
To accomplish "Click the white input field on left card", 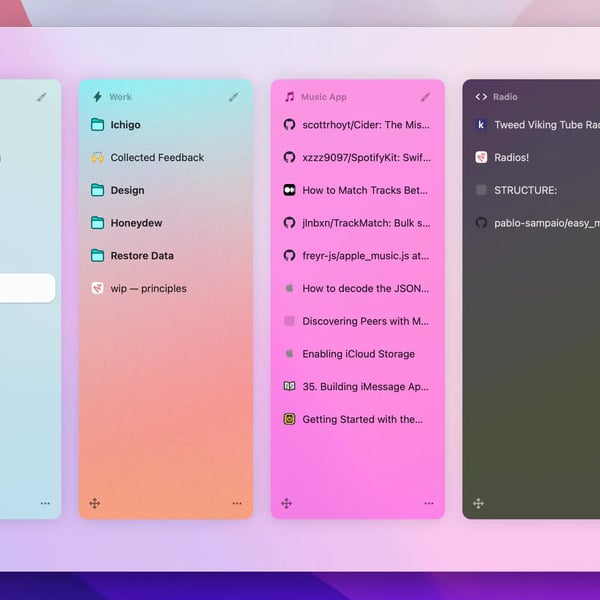I will point(27,288).
